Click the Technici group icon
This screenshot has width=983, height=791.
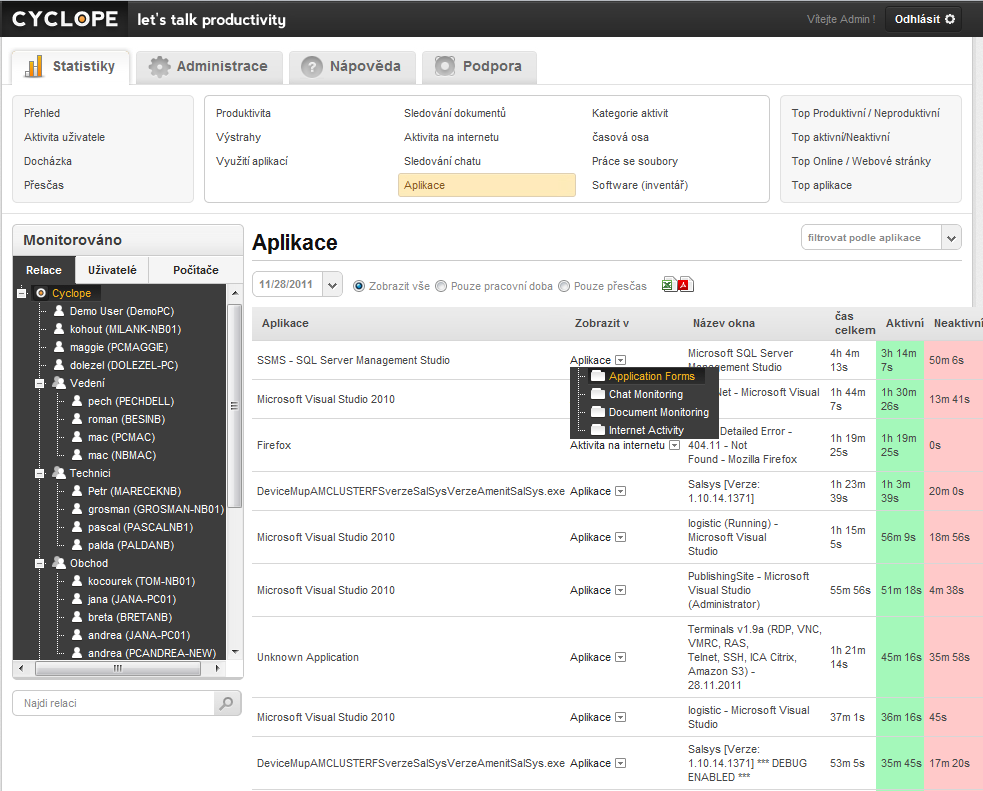coord(60,473)
